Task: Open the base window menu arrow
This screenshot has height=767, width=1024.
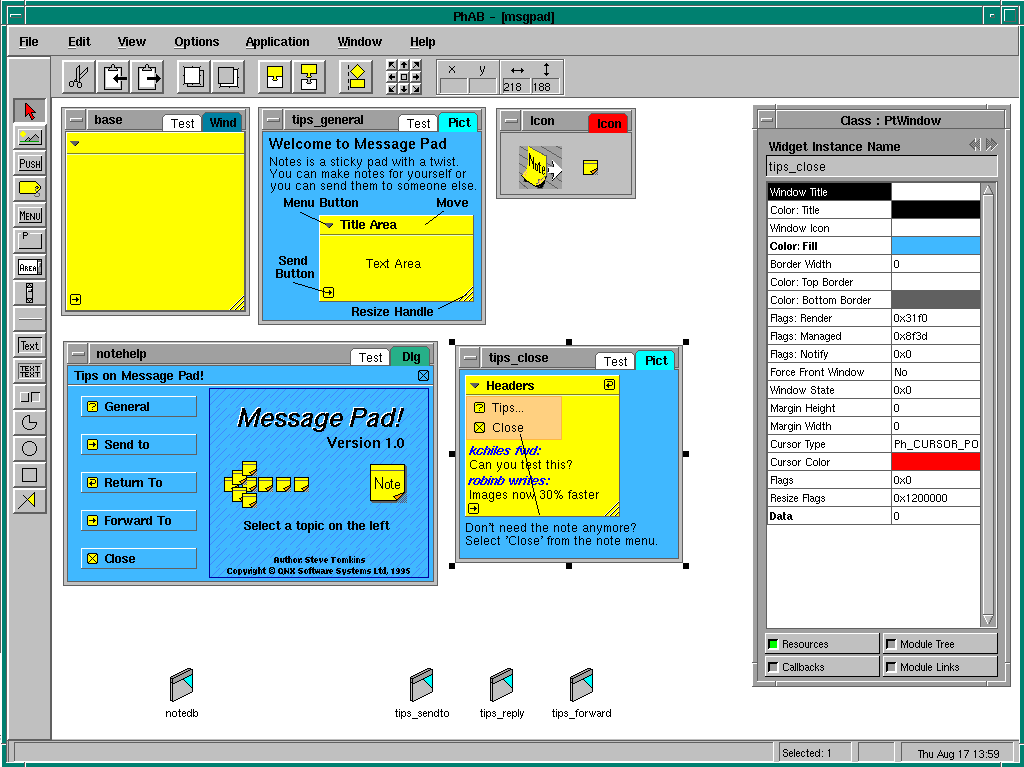Action: pyautogui.click(x=74, y=143)
